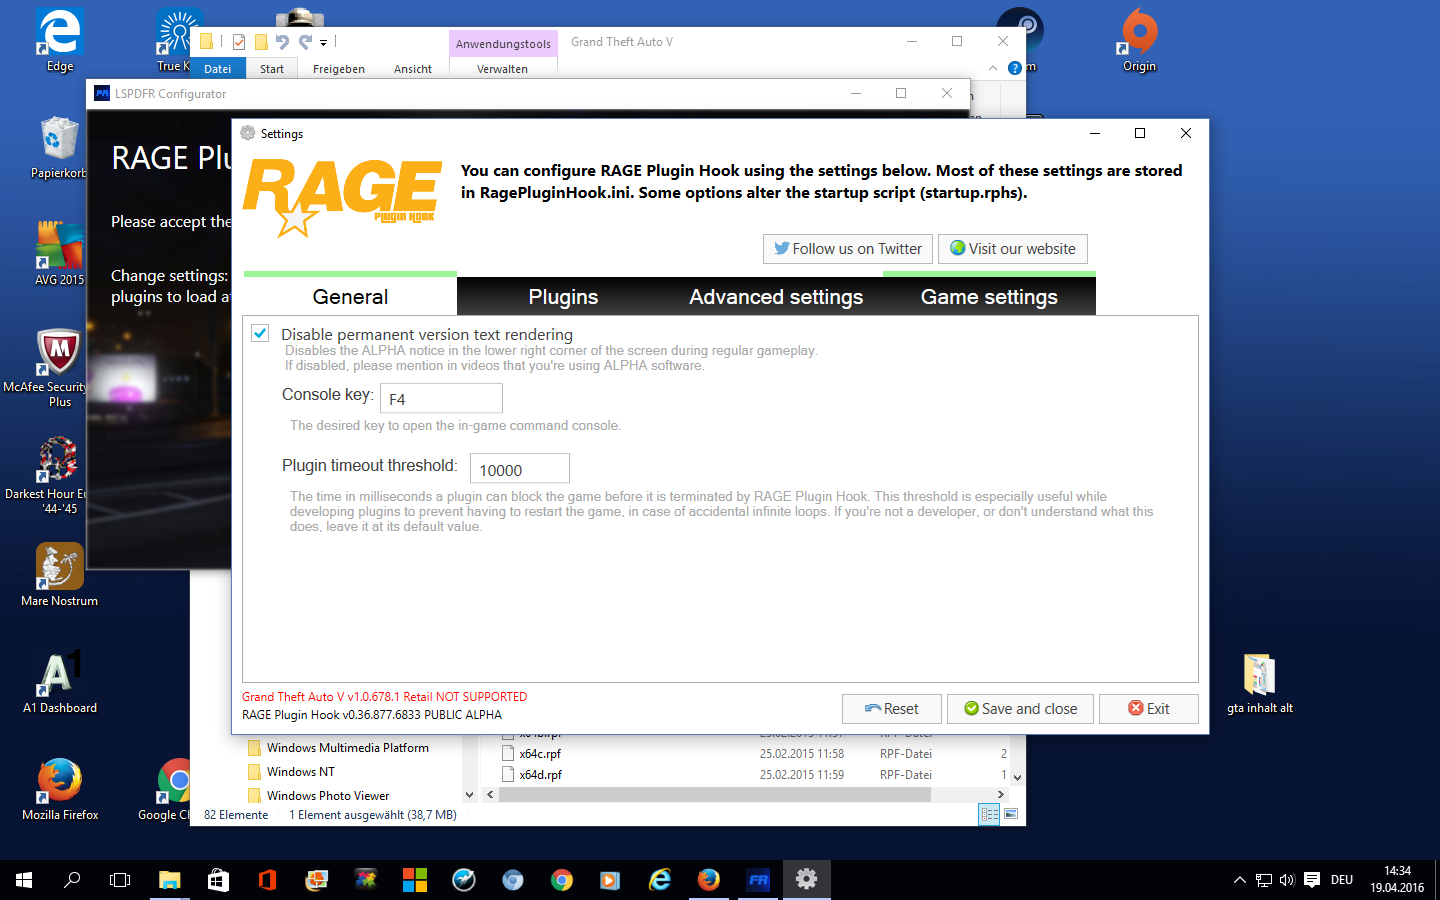Uncheck Disable permanent version text rendering
This screenshot has height=900, width=1440.
pyautogui.click(x=260, y=333)
